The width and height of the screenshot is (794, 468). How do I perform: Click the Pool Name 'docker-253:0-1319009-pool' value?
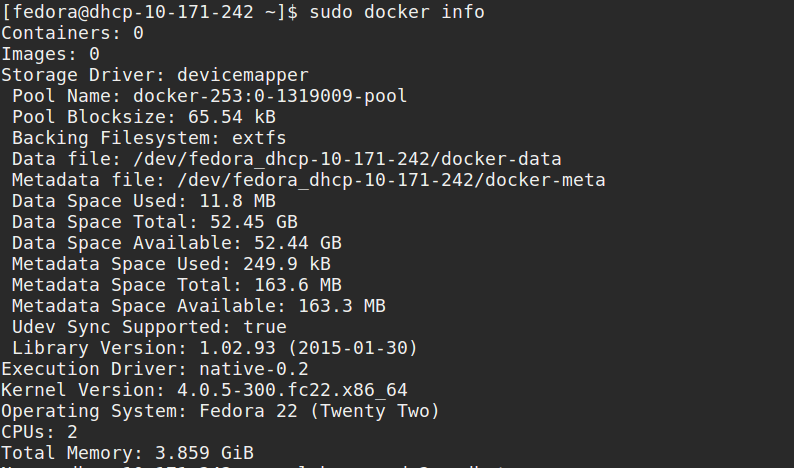click(270, 96)
